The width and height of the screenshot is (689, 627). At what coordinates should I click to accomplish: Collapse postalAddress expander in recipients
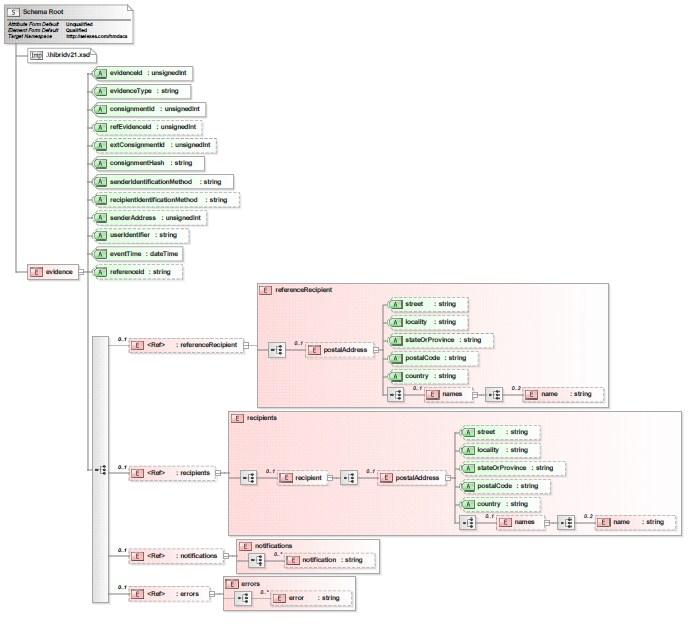(448, 478)
